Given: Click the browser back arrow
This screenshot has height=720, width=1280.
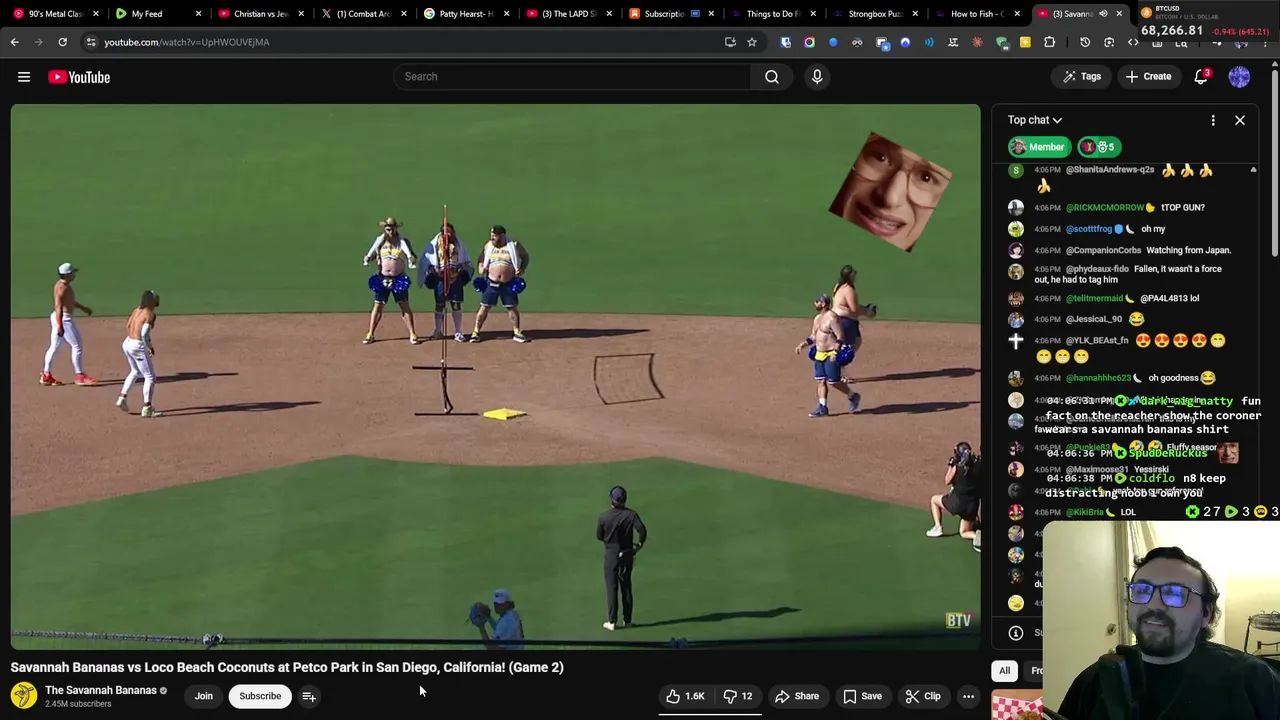Looking at the screenshot, I should tap(14, 42).
